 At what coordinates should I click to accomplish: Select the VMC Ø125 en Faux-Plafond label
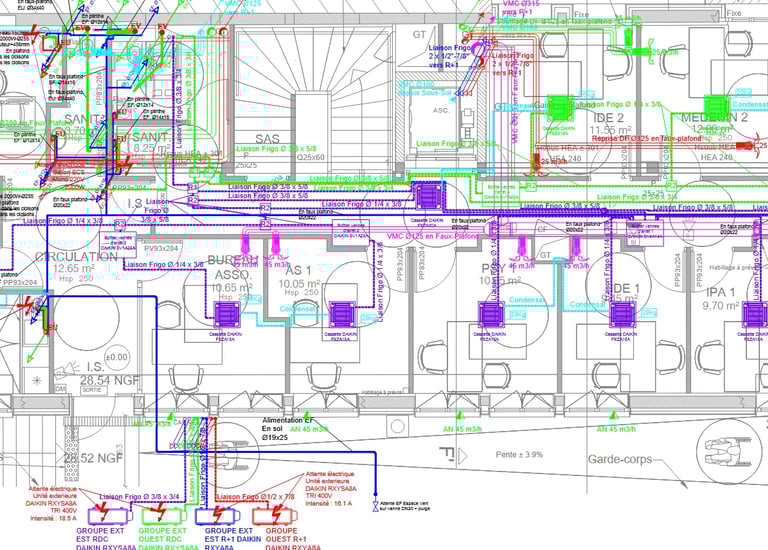point(433,237)
